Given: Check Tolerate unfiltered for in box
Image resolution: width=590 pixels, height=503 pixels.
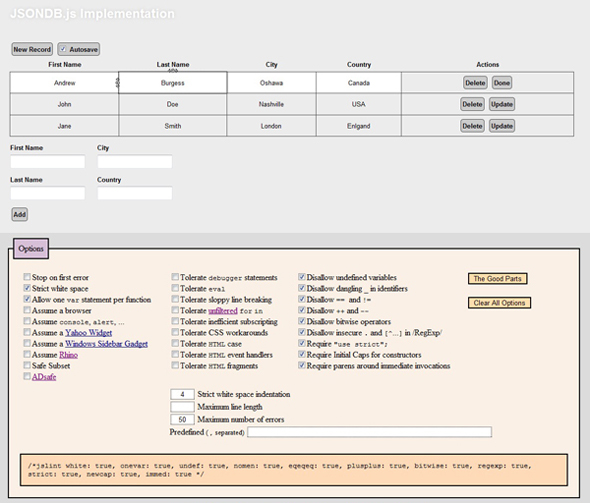Looking at the screenshot, I should (175, 310).
